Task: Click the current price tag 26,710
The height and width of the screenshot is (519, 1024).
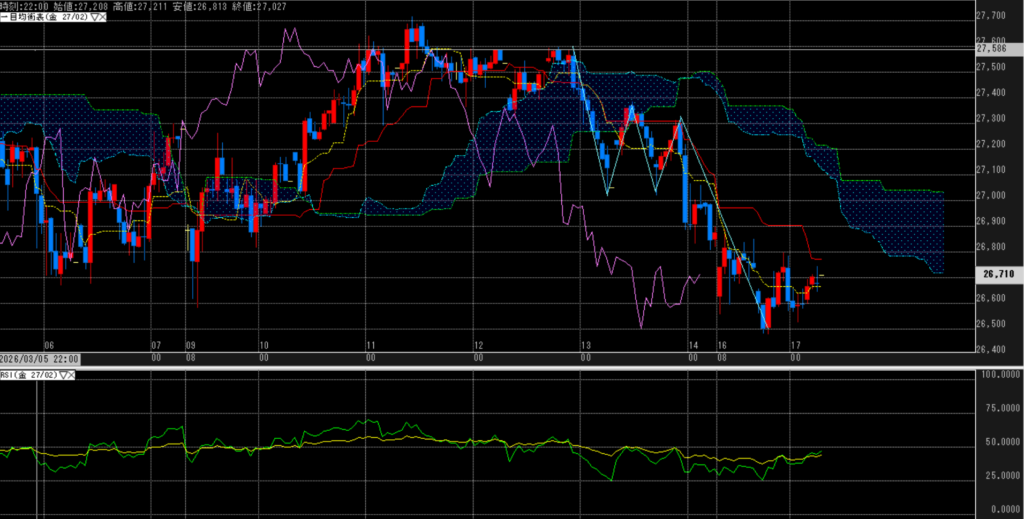Action: point(999,273)
